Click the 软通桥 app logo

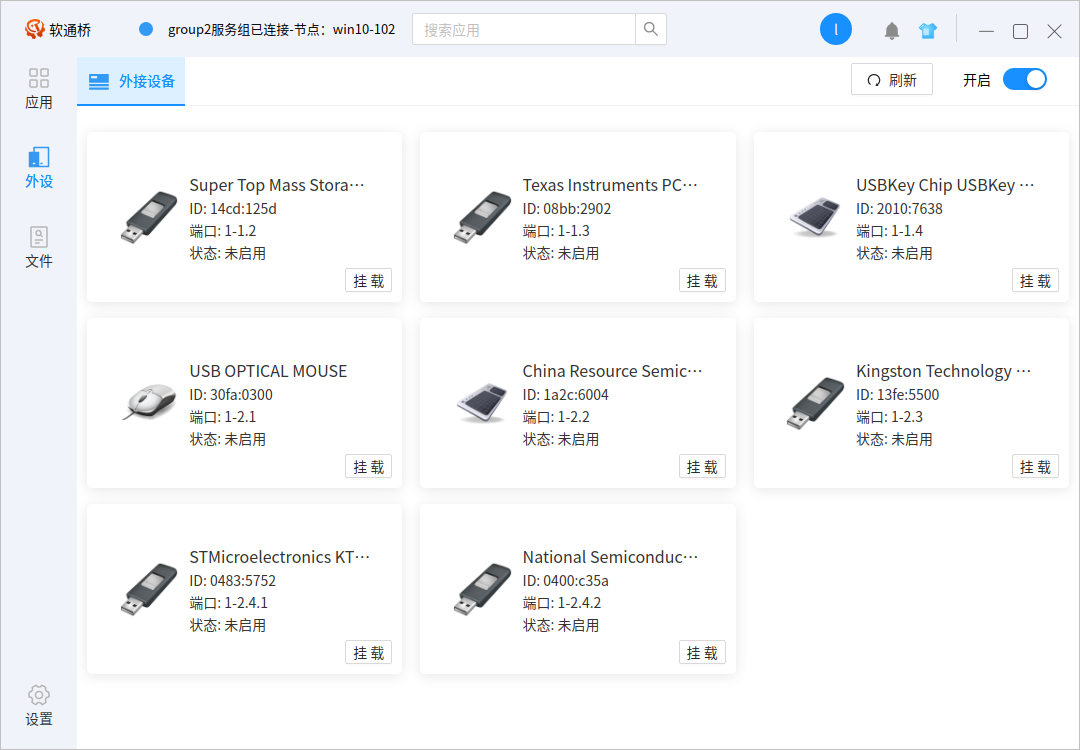36,30
